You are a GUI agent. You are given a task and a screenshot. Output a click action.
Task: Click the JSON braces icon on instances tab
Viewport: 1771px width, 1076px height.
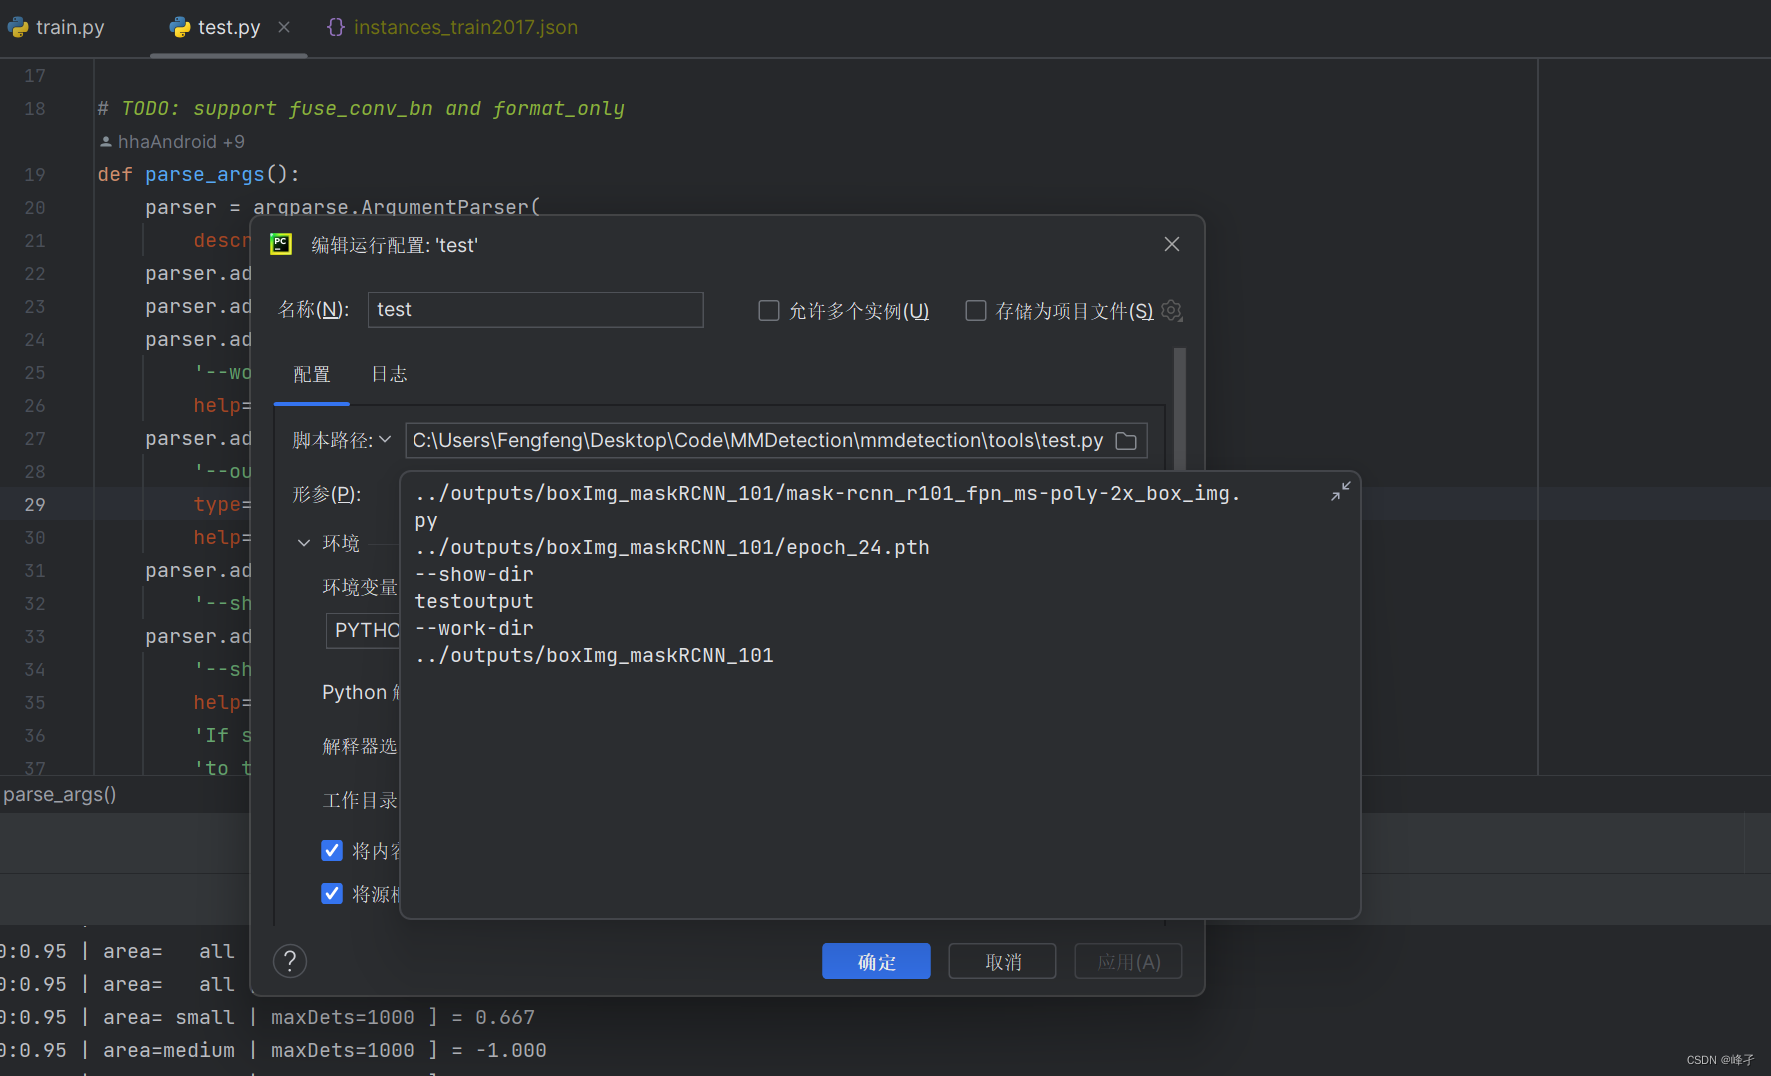(x=336, y=27)
